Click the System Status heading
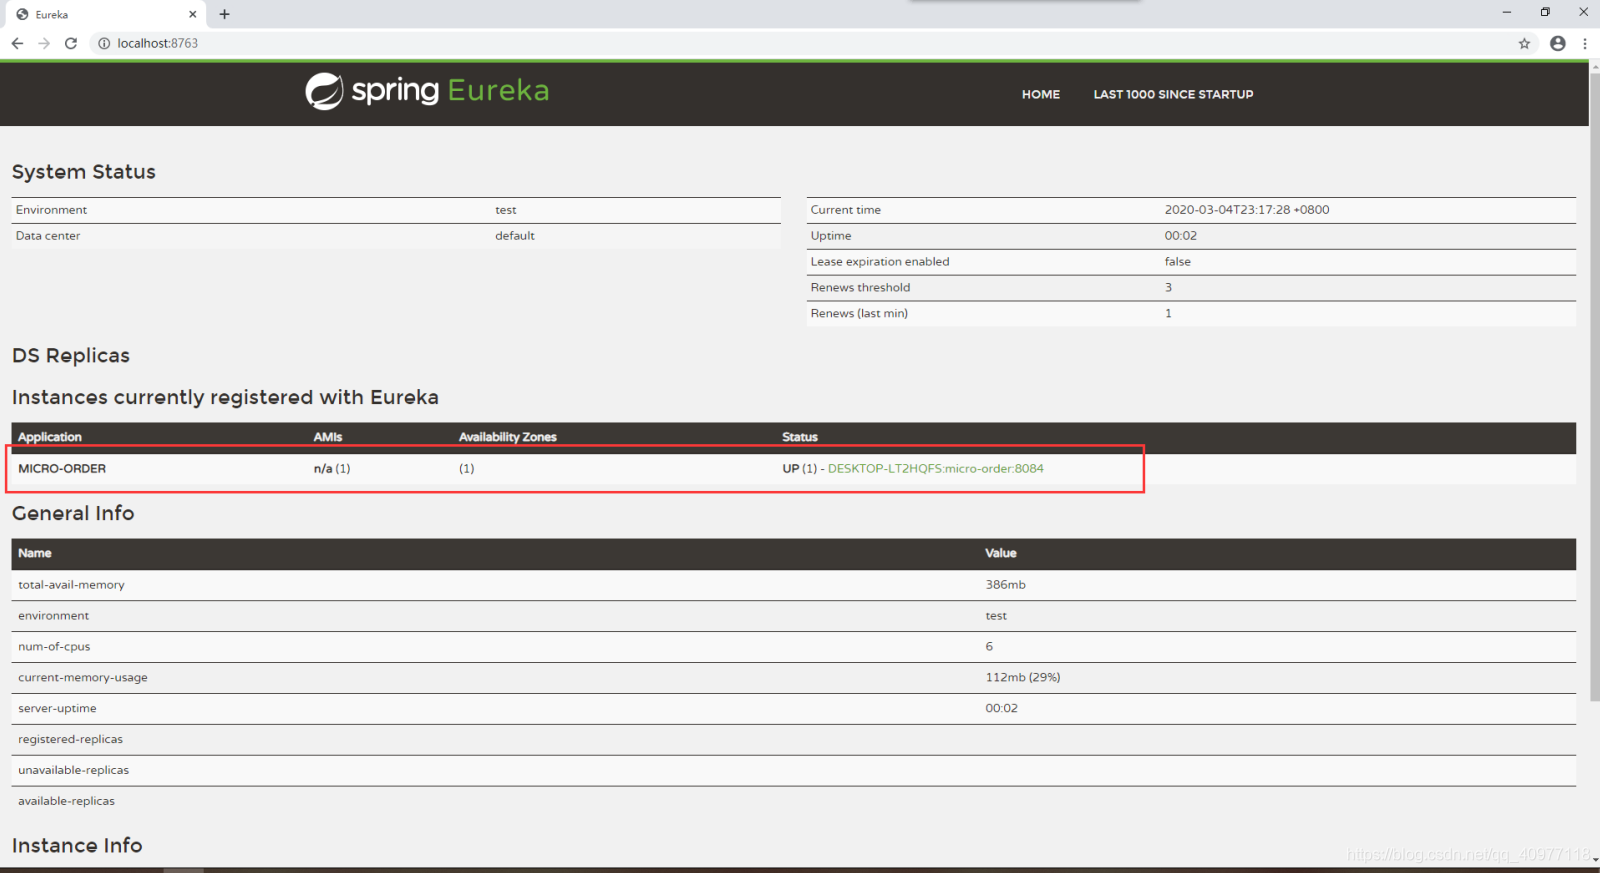Image resolution: width=1600 pixels, height=873 pixels. (84, 172)
